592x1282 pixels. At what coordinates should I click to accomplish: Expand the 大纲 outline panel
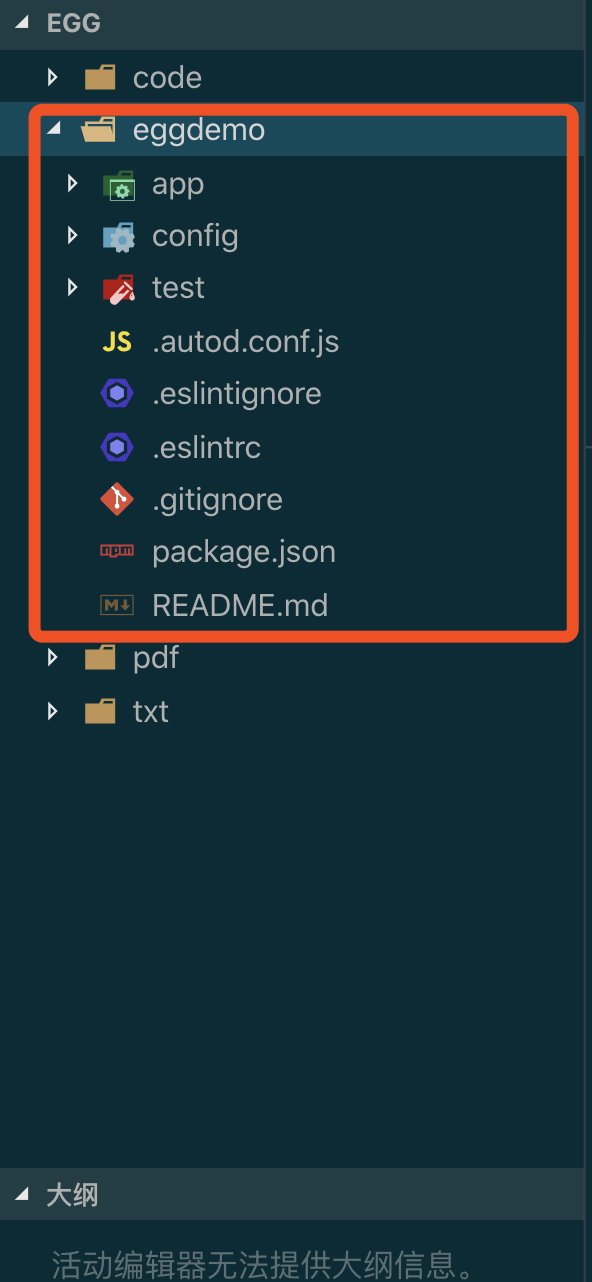point(21,1195)
